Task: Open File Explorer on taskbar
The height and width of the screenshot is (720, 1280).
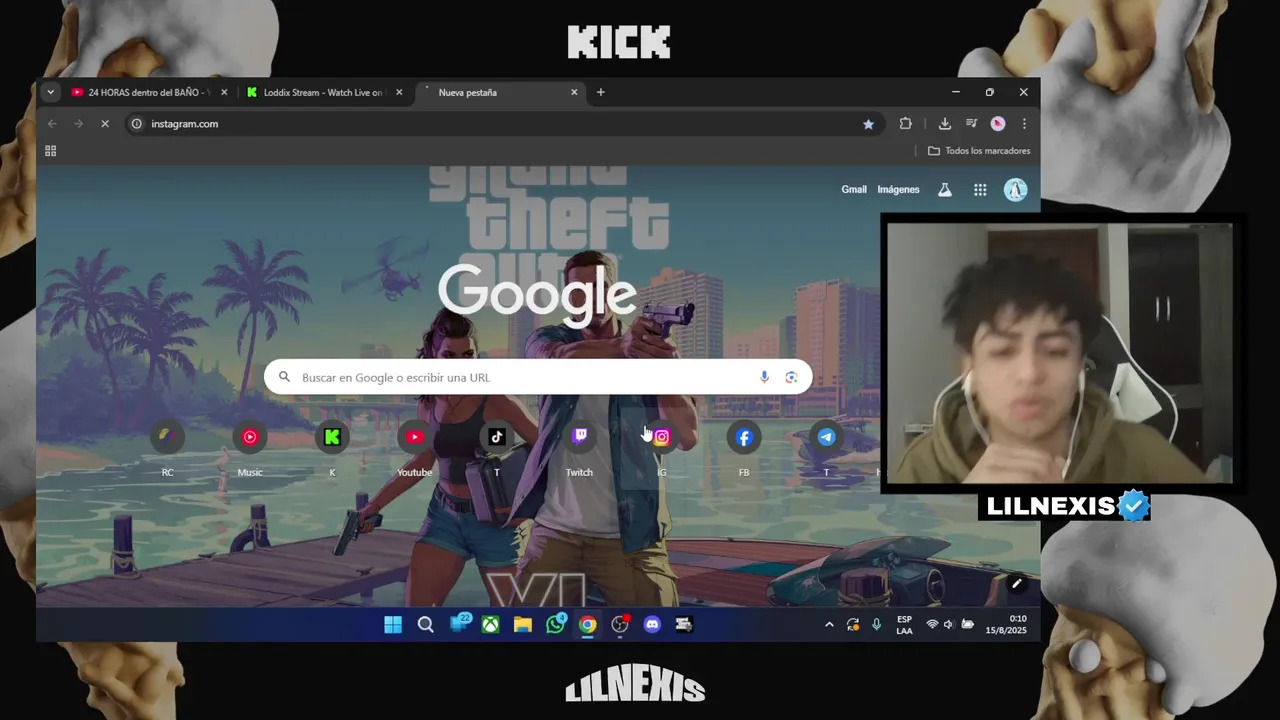Action: (522, 625)
